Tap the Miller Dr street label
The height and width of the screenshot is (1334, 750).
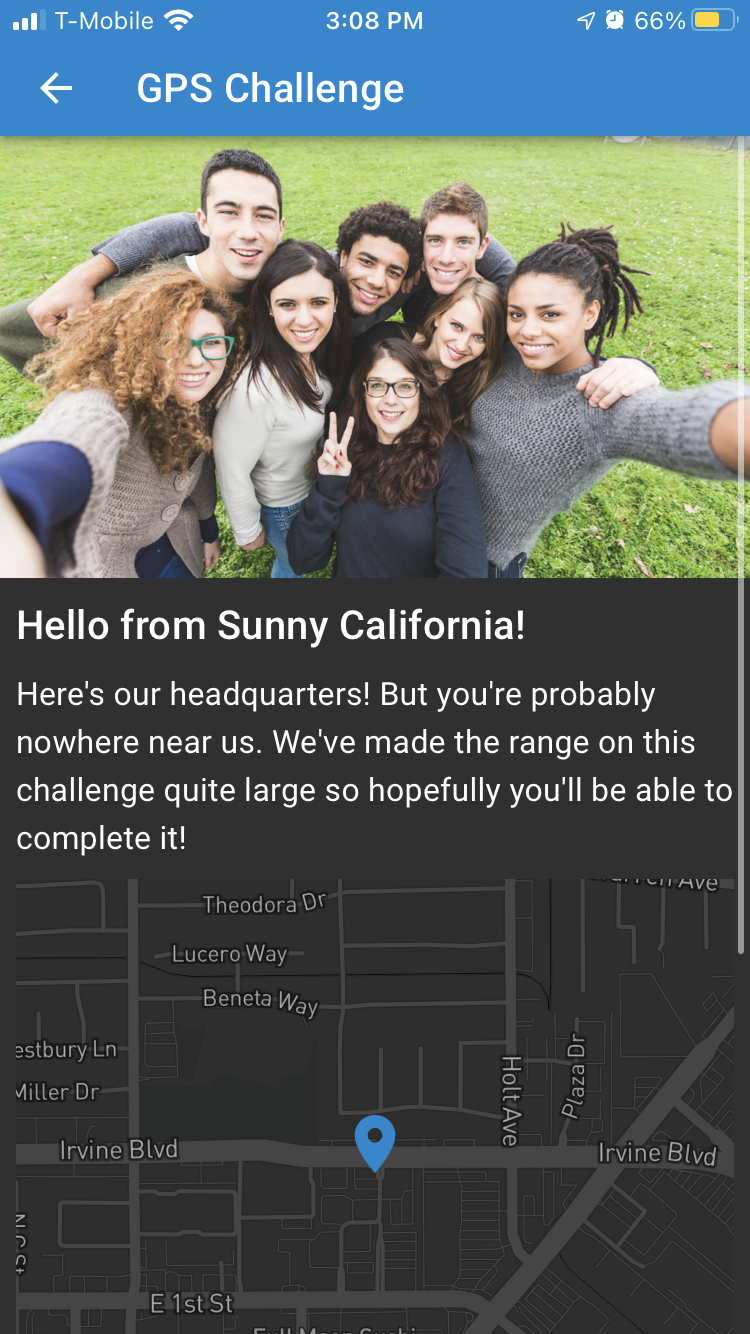click(58, 1092)
